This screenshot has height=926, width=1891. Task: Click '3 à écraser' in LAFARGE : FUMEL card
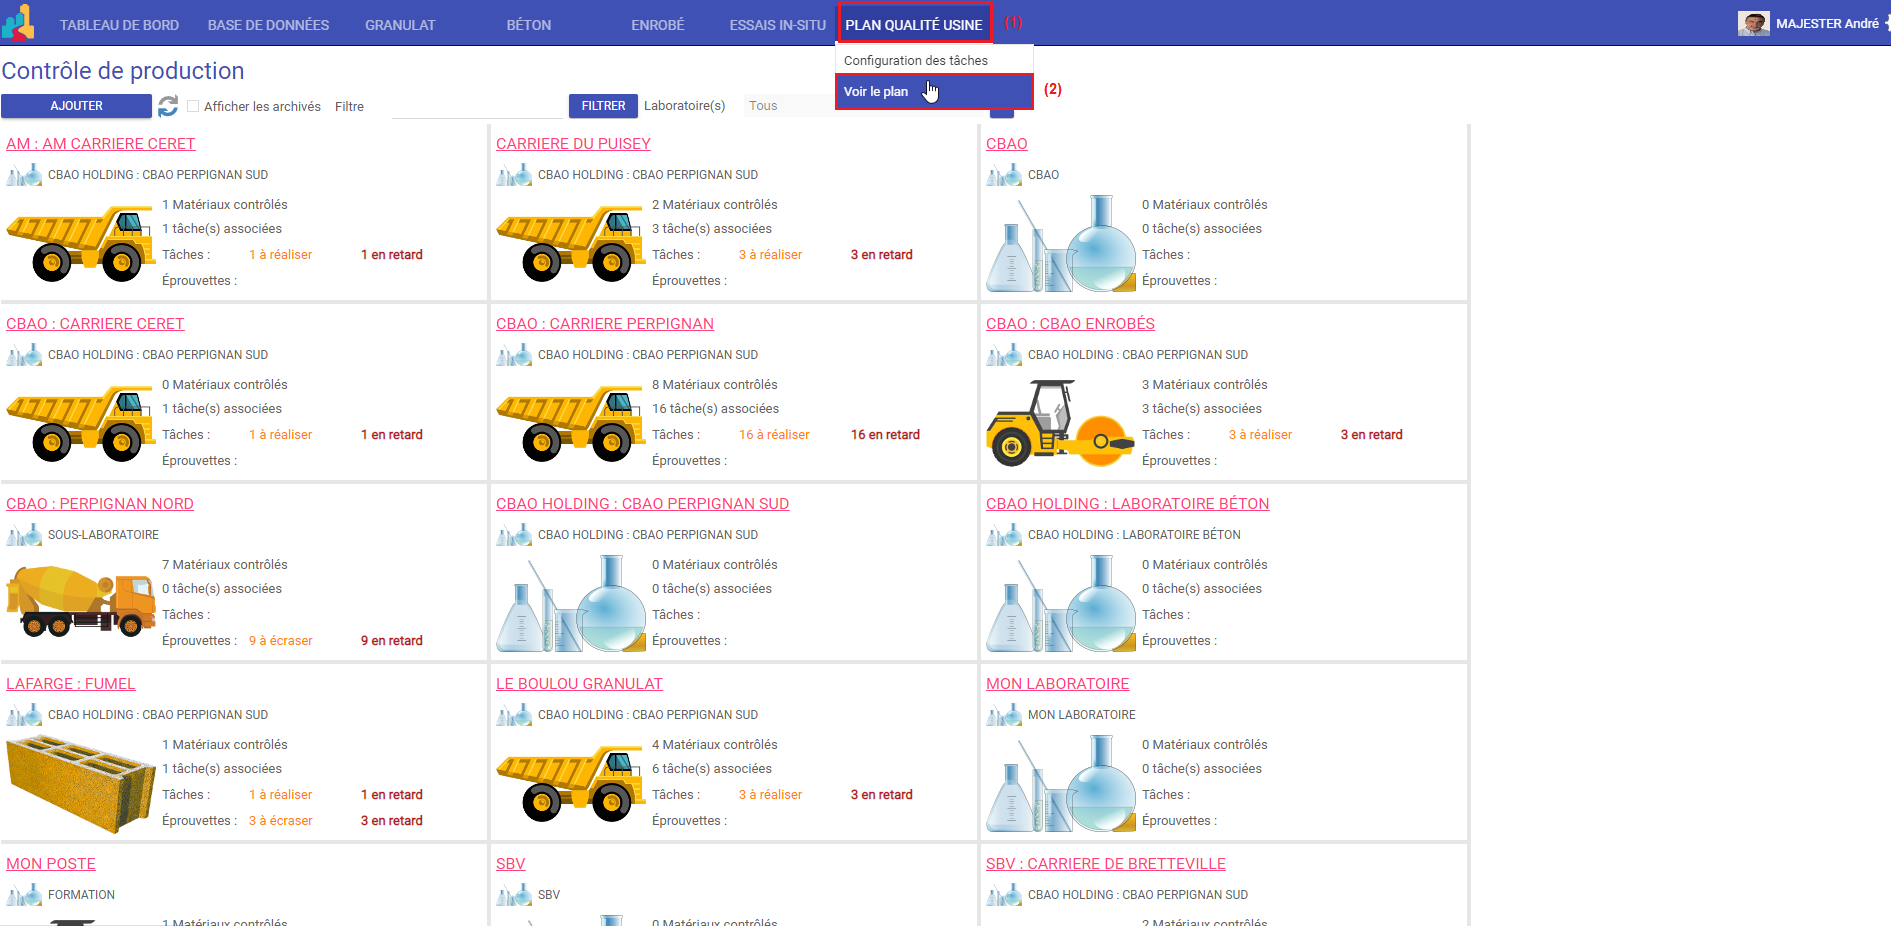(280, 821)
